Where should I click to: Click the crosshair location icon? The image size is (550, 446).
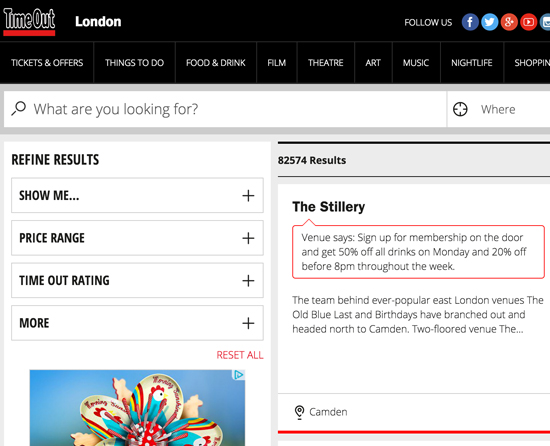pos(460,109)
